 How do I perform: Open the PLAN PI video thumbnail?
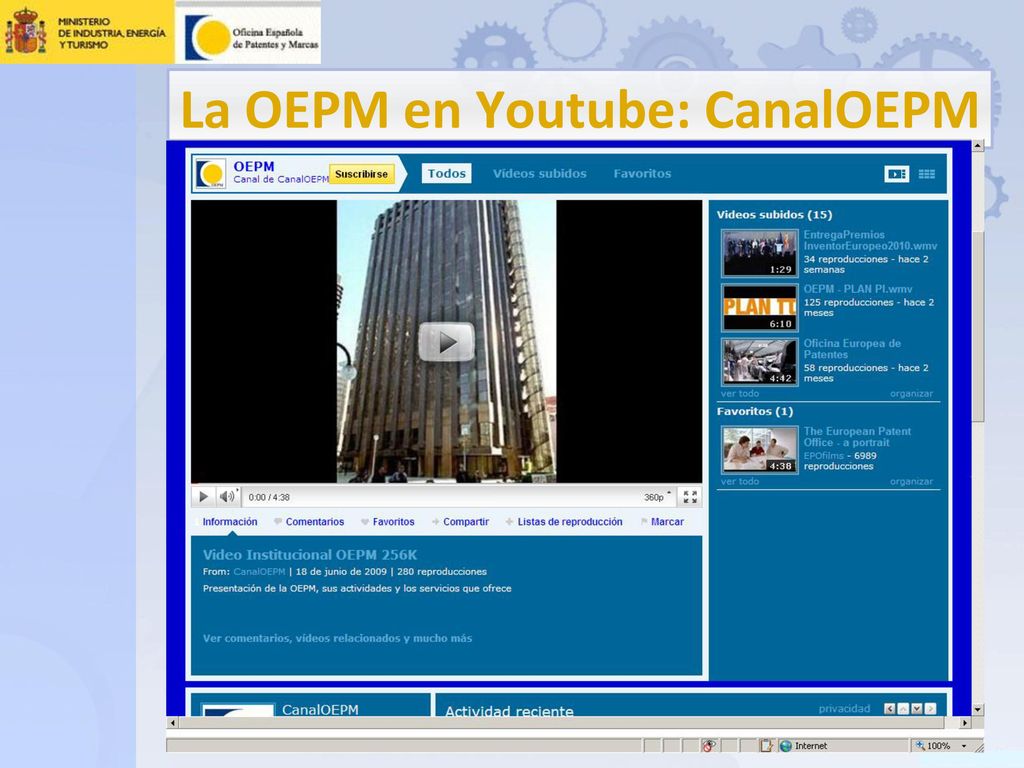(x=760, y=308)
